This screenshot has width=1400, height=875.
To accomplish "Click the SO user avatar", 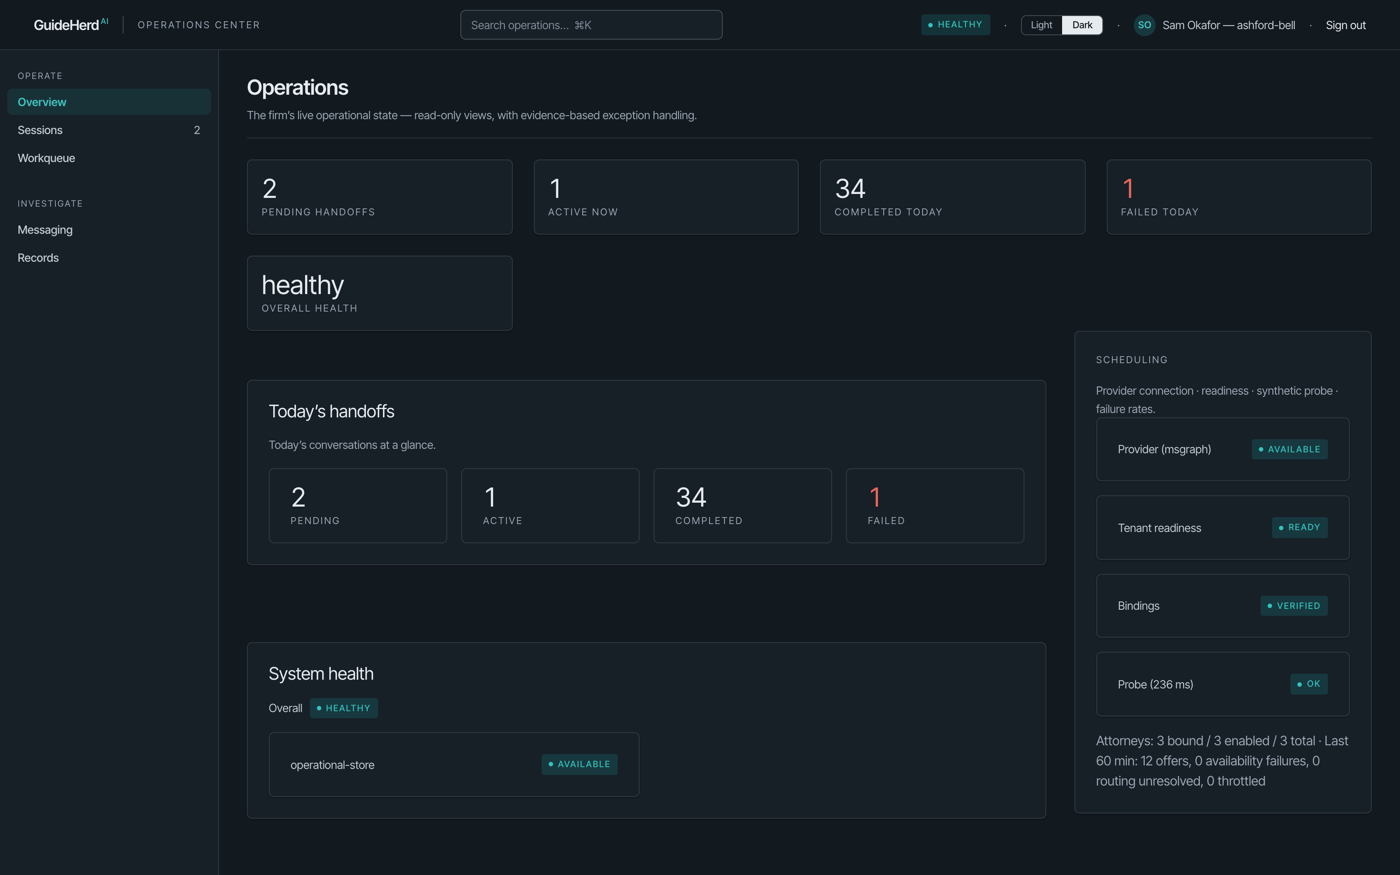I will 1144,25.
